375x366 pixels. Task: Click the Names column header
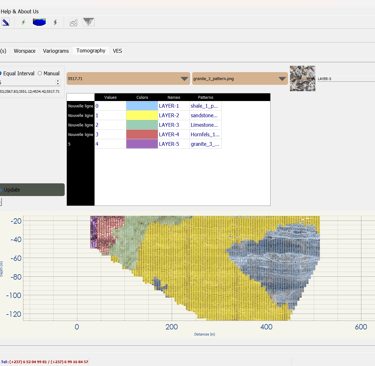point(174,97)
